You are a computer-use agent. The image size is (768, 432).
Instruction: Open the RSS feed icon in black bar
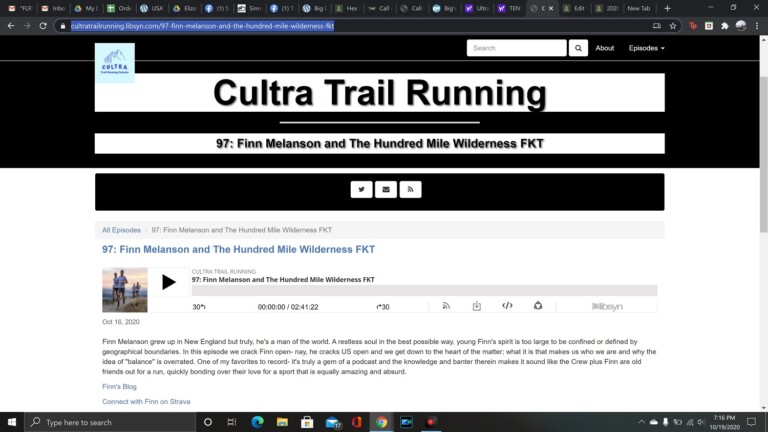[x=409, y=189]
